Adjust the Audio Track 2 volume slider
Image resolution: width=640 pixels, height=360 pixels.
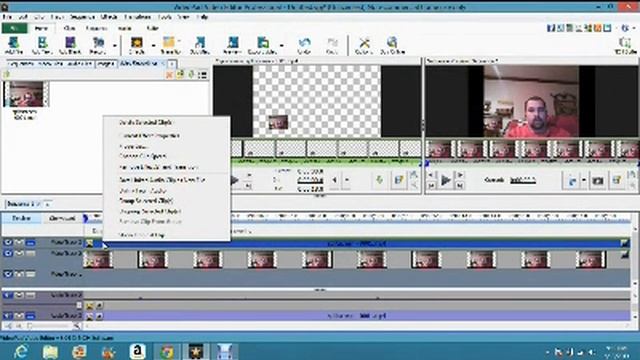(42, 305)
